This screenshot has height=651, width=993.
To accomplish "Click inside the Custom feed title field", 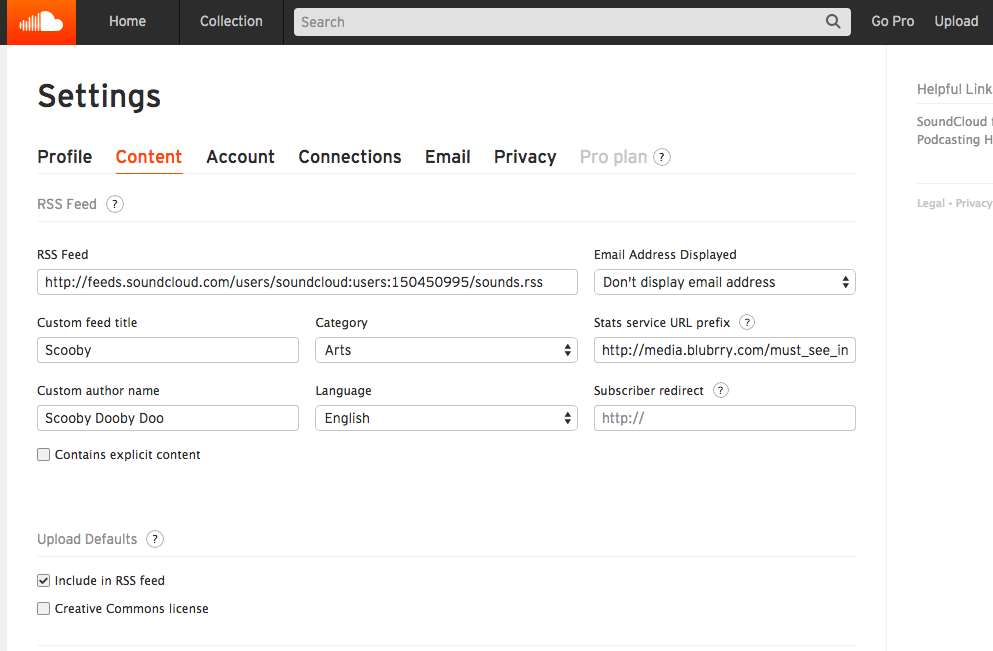I will click(167, 350).
